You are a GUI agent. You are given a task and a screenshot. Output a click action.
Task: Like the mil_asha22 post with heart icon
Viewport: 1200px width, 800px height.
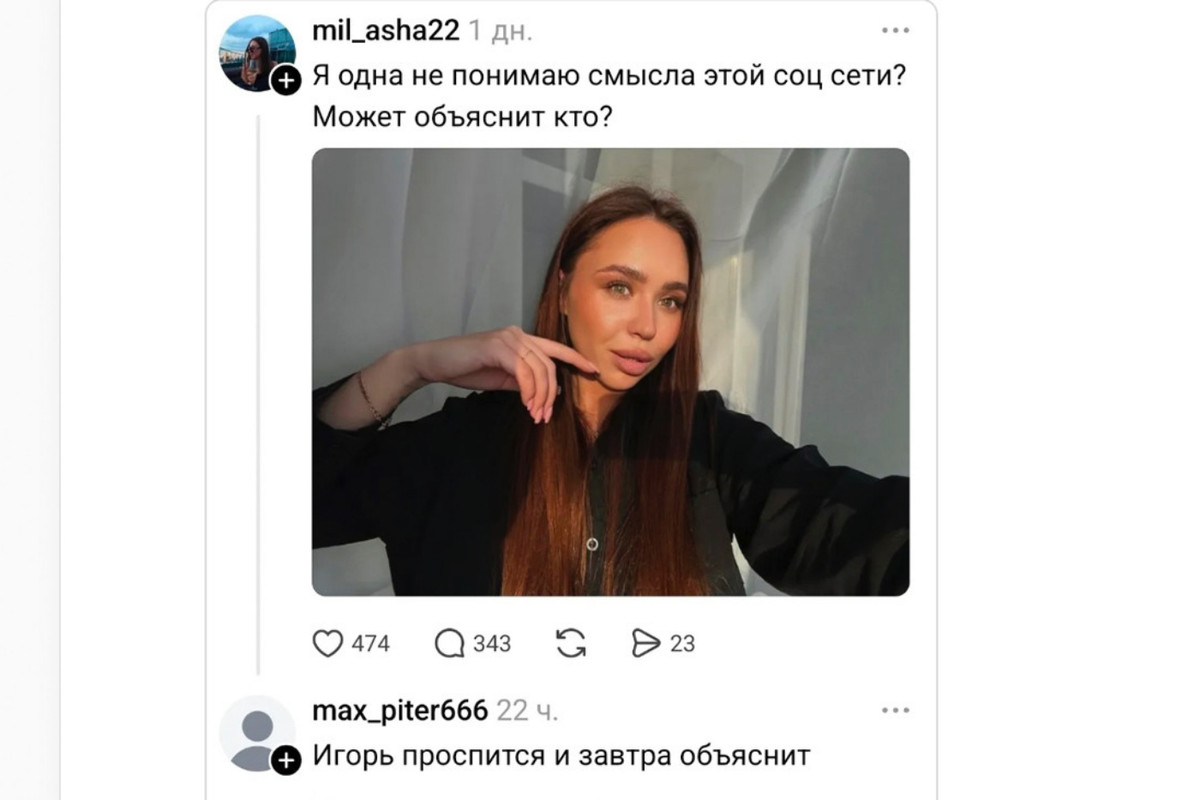pos(328,643)
